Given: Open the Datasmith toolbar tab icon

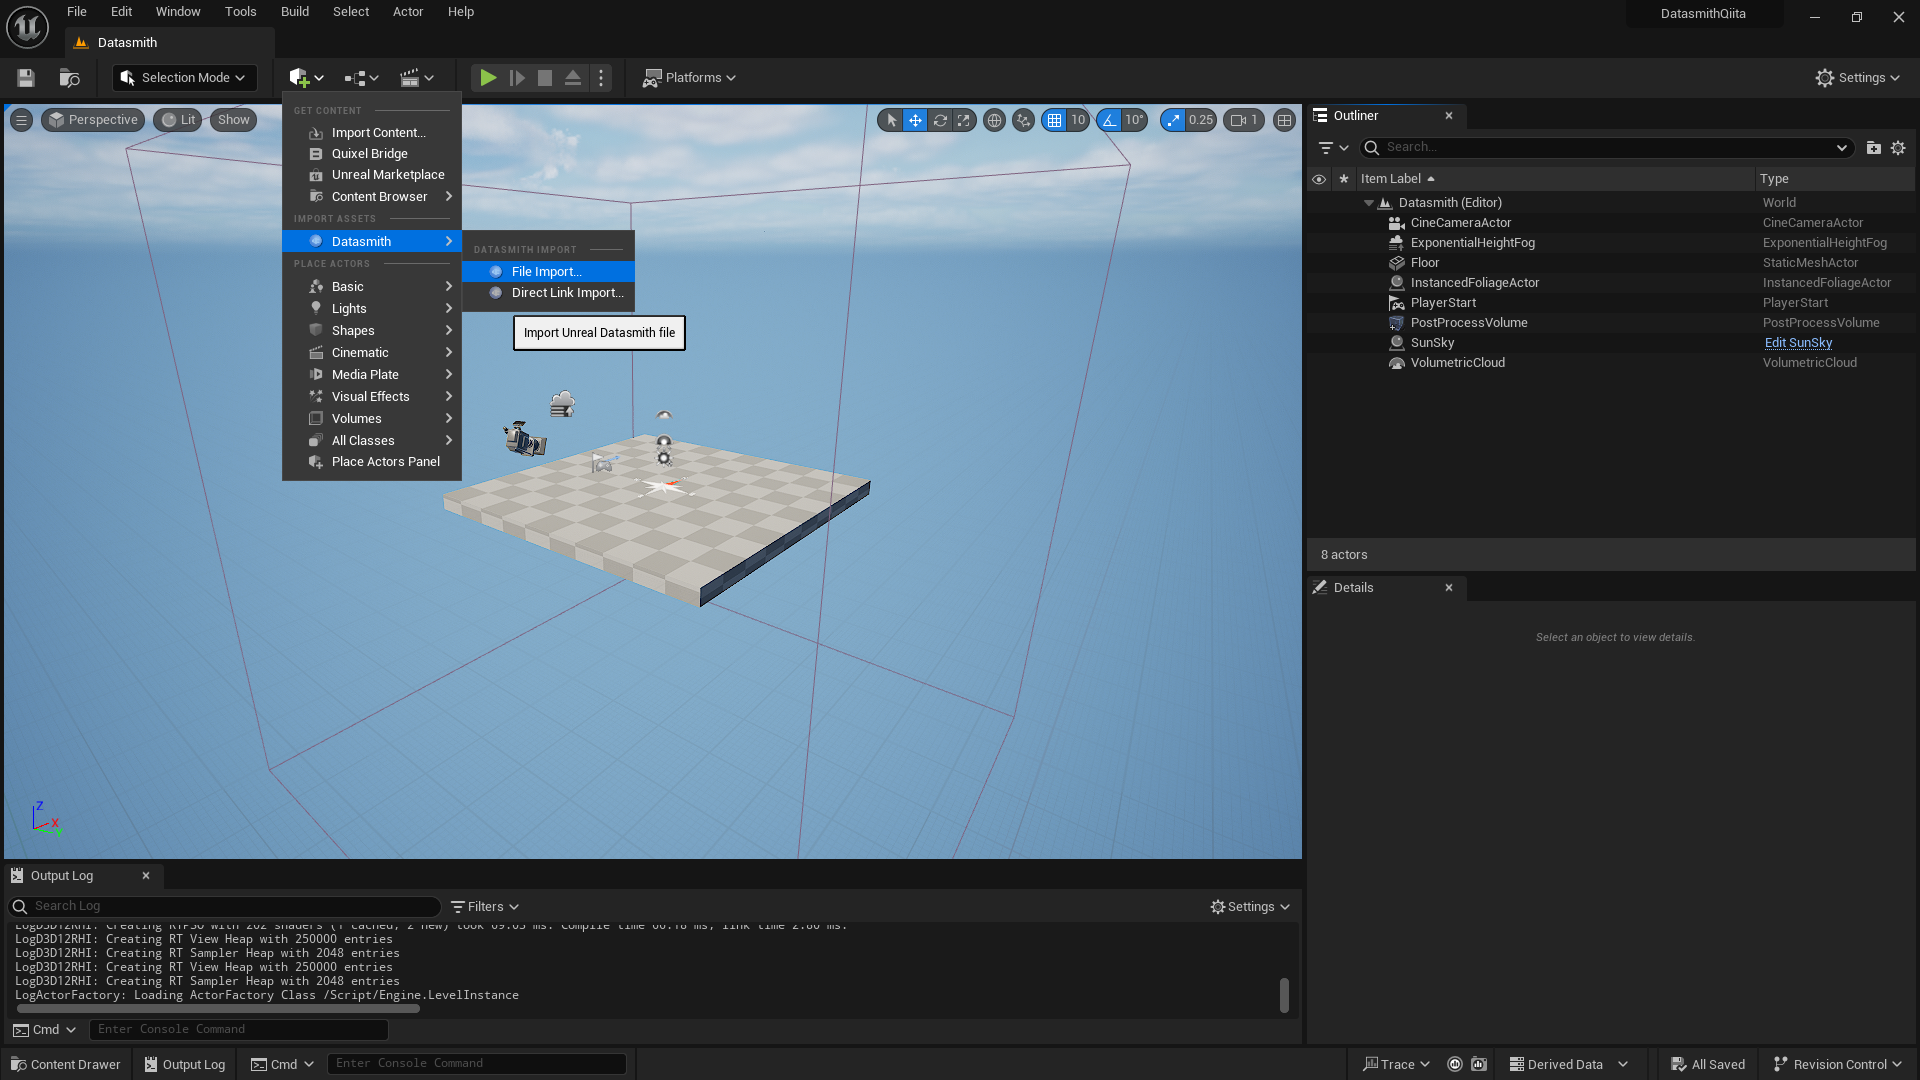Looking at the screenshot, I should (80, 42).
